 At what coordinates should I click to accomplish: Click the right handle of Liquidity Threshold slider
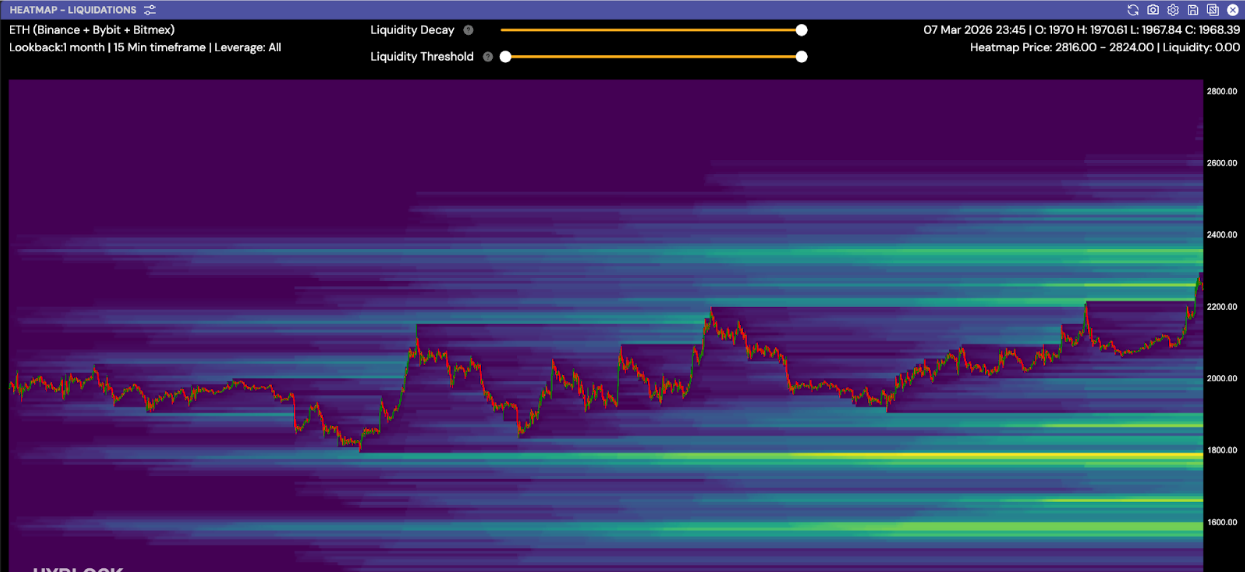pyautogui.click(x=801, y=57)
